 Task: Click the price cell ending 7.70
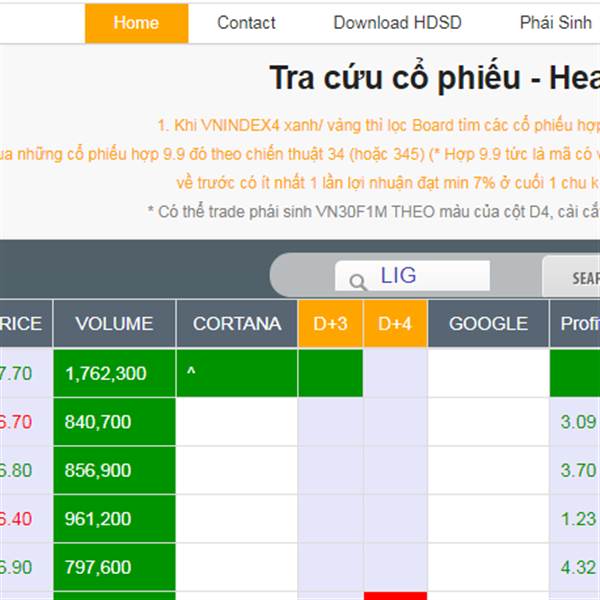[x=26, y=373]
